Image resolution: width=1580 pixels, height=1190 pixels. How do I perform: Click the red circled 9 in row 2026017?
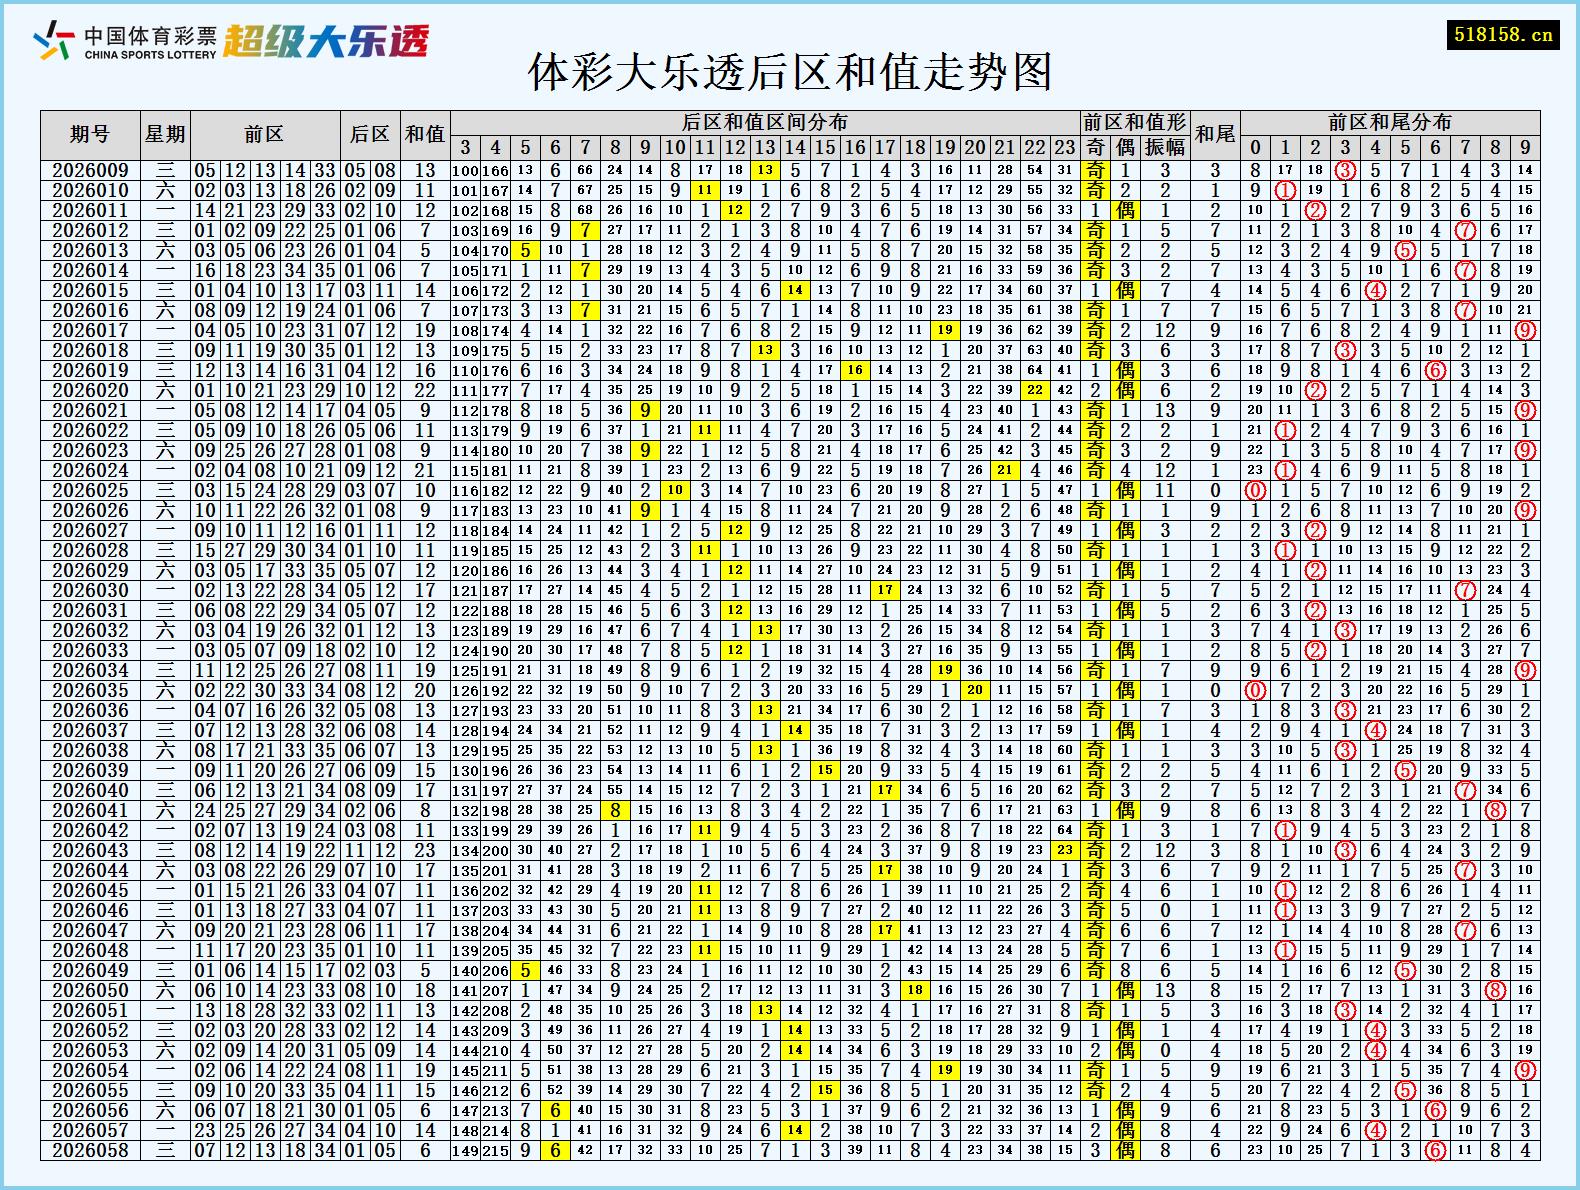click(x=1525, y=330)
